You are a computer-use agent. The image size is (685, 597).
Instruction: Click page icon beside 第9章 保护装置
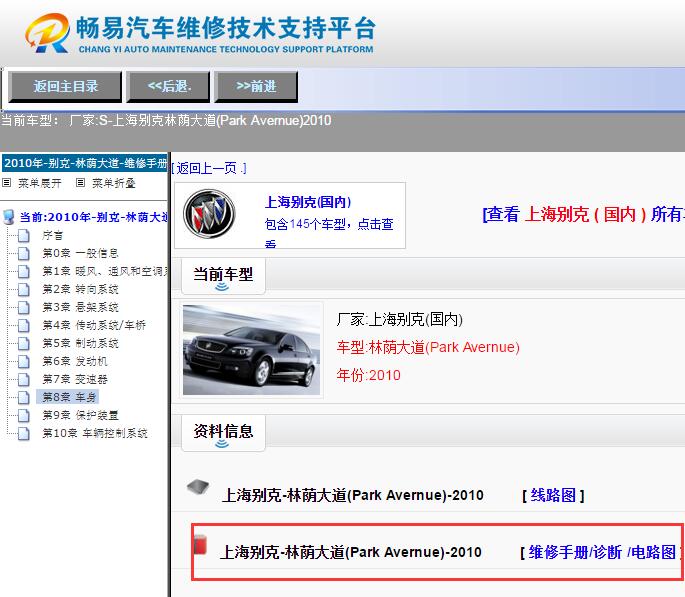coord(24,415)
